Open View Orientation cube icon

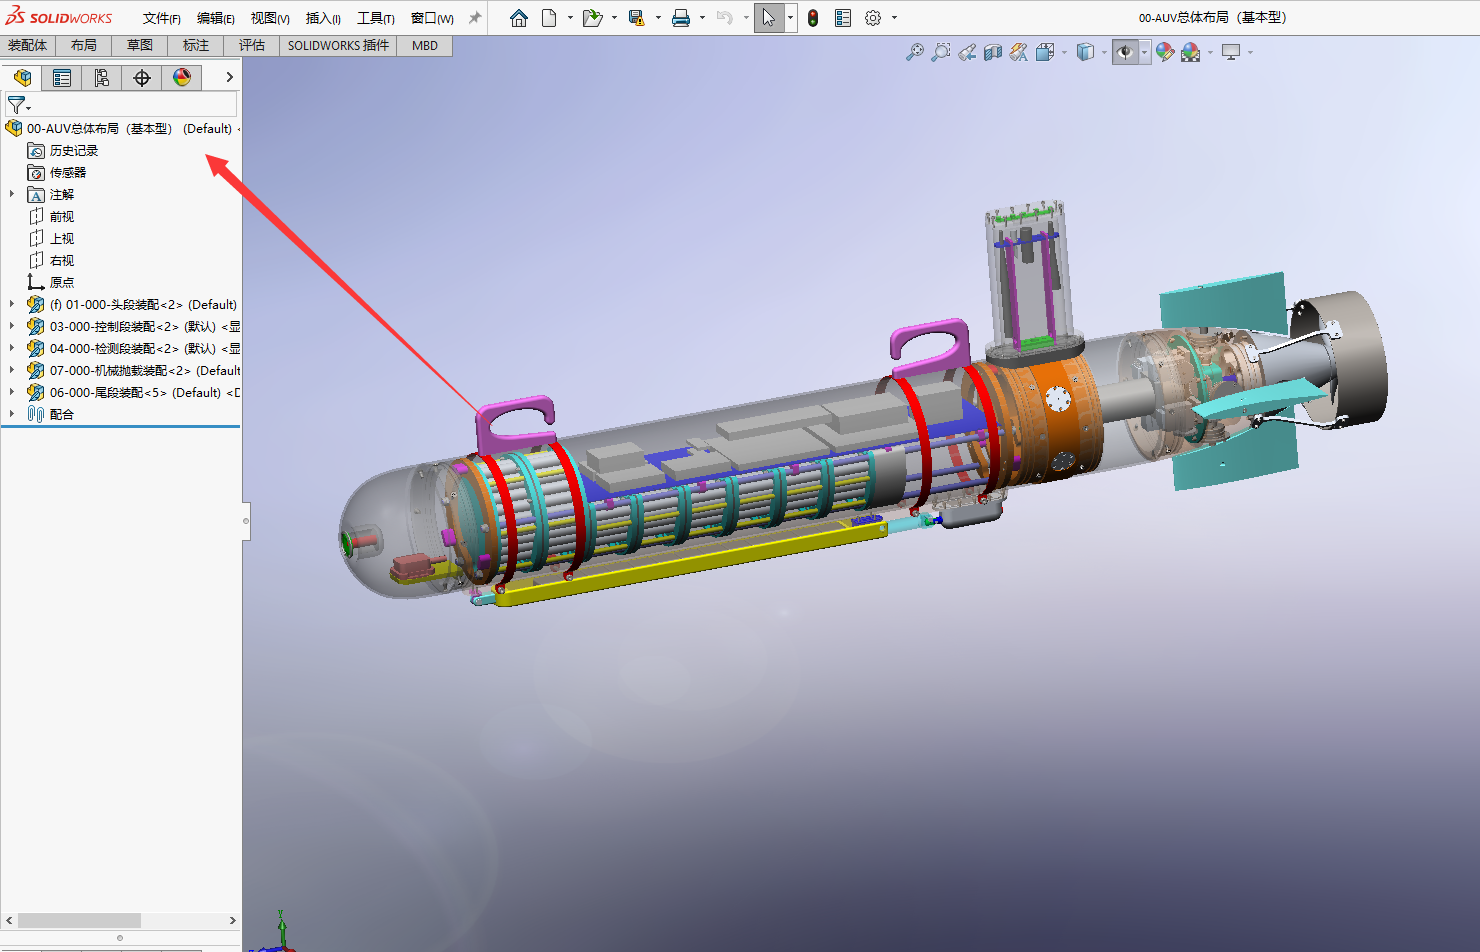(1045, 52)
